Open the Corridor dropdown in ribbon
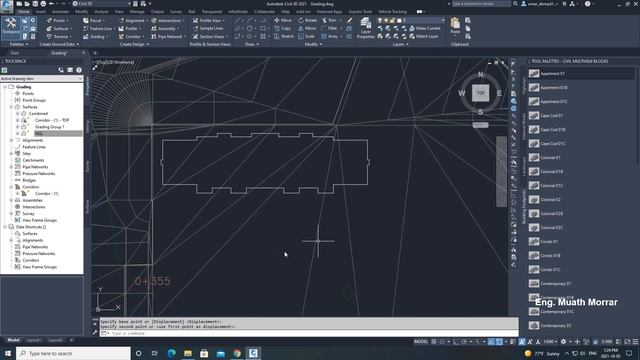This screenshot has width=640, height=360. coord(131,36)
